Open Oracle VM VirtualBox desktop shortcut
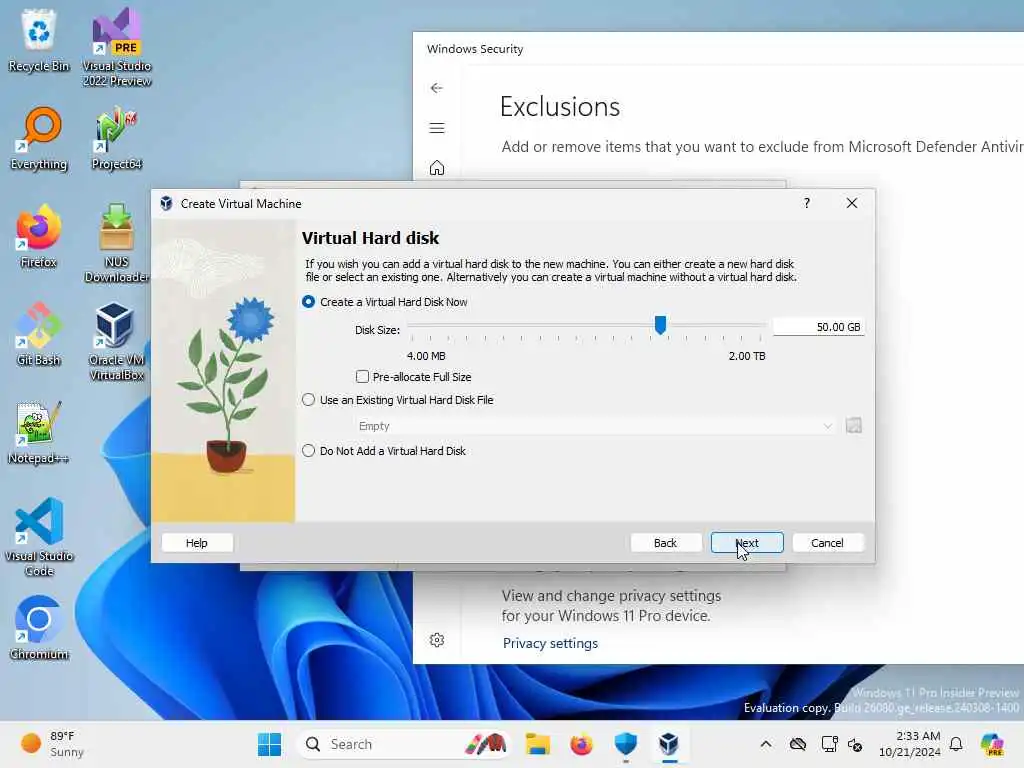Viewport: 1024px width, 768px height. (x=117, y=341)
